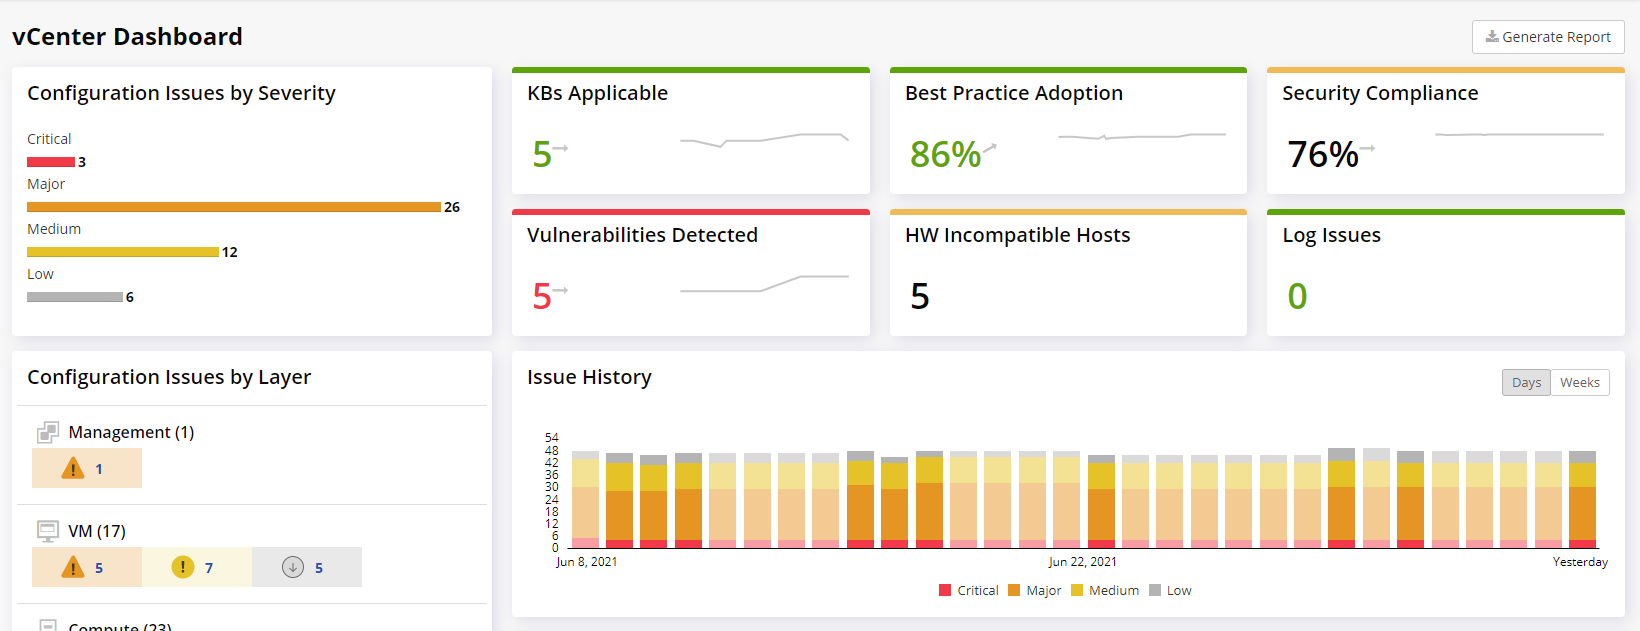The height and width of the screenshot is (631, 1640).
Task: Toggle the Critical series in the Issue History legend
Action: tap(968, 590)
